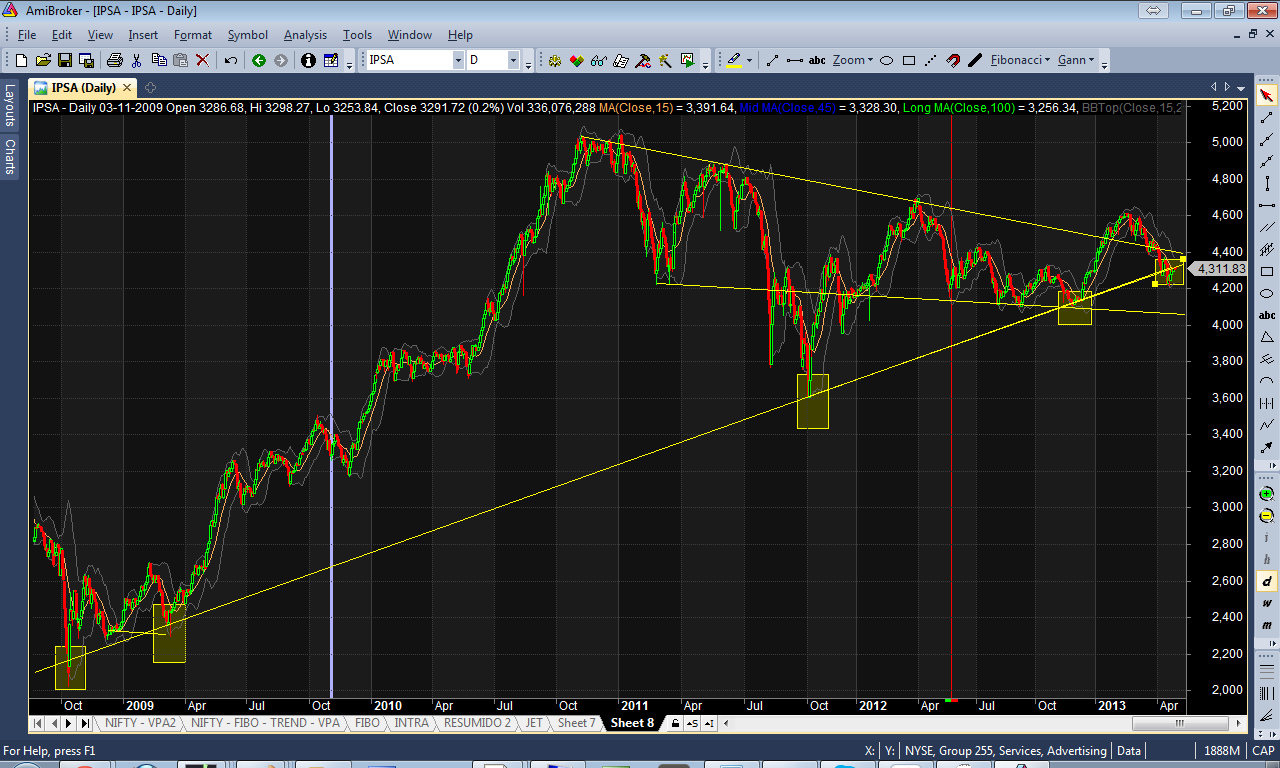
Task: Open the Format menu
Action: coord(193,35)
